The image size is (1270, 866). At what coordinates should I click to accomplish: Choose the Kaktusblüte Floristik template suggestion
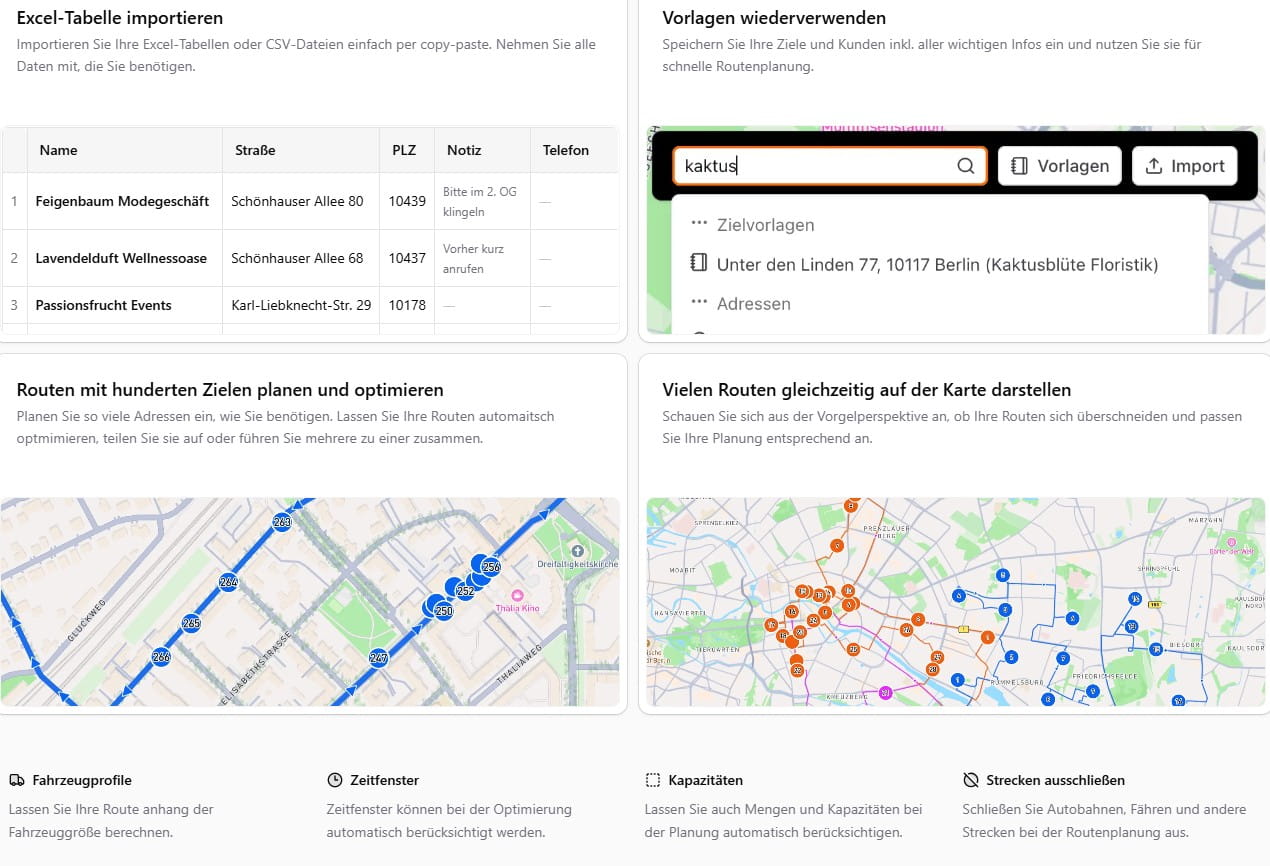pos(939,264)
